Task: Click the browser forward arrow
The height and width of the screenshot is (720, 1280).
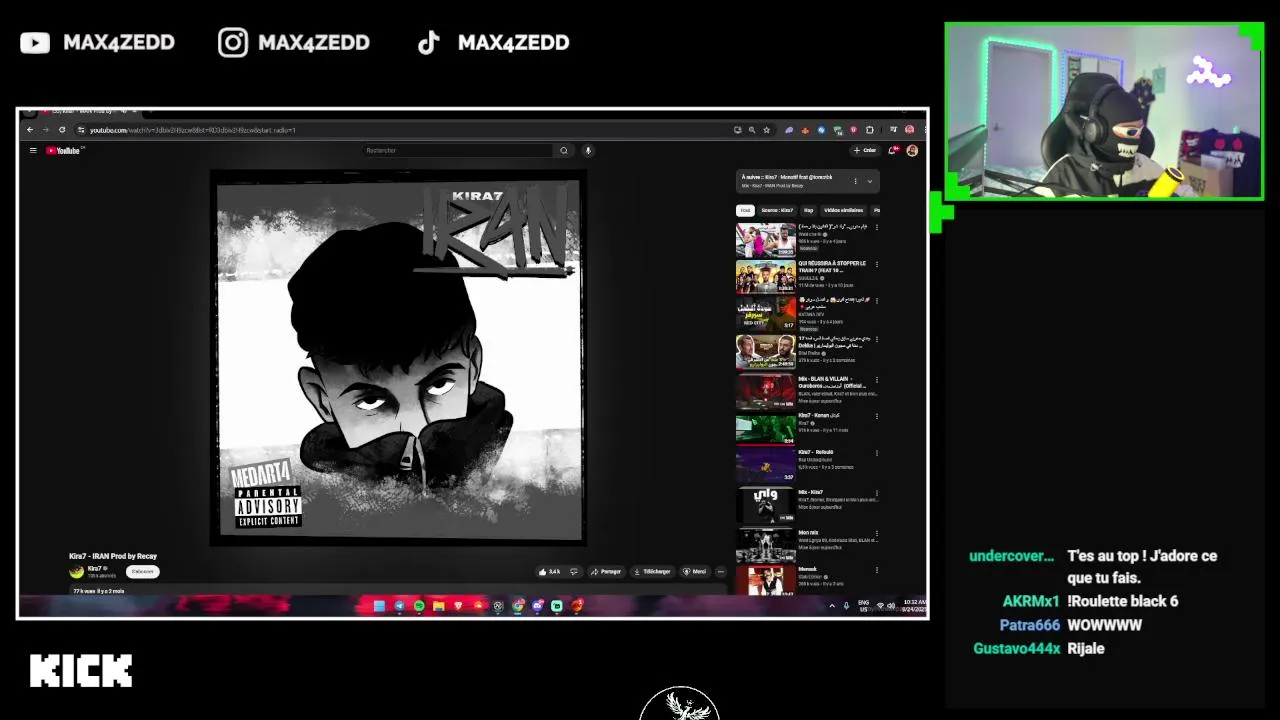Action: click(45, 130)
